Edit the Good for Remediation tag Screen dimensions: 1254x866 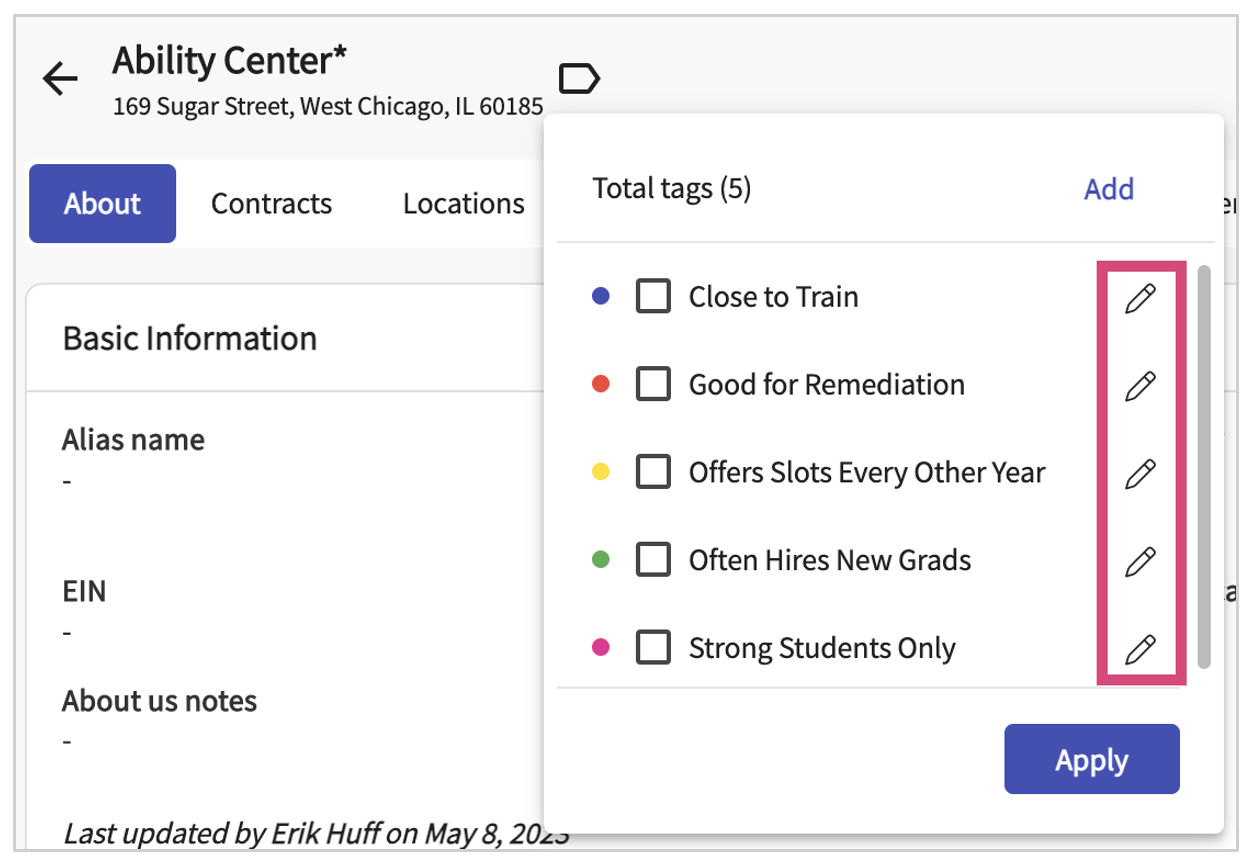pos(1140,384)
